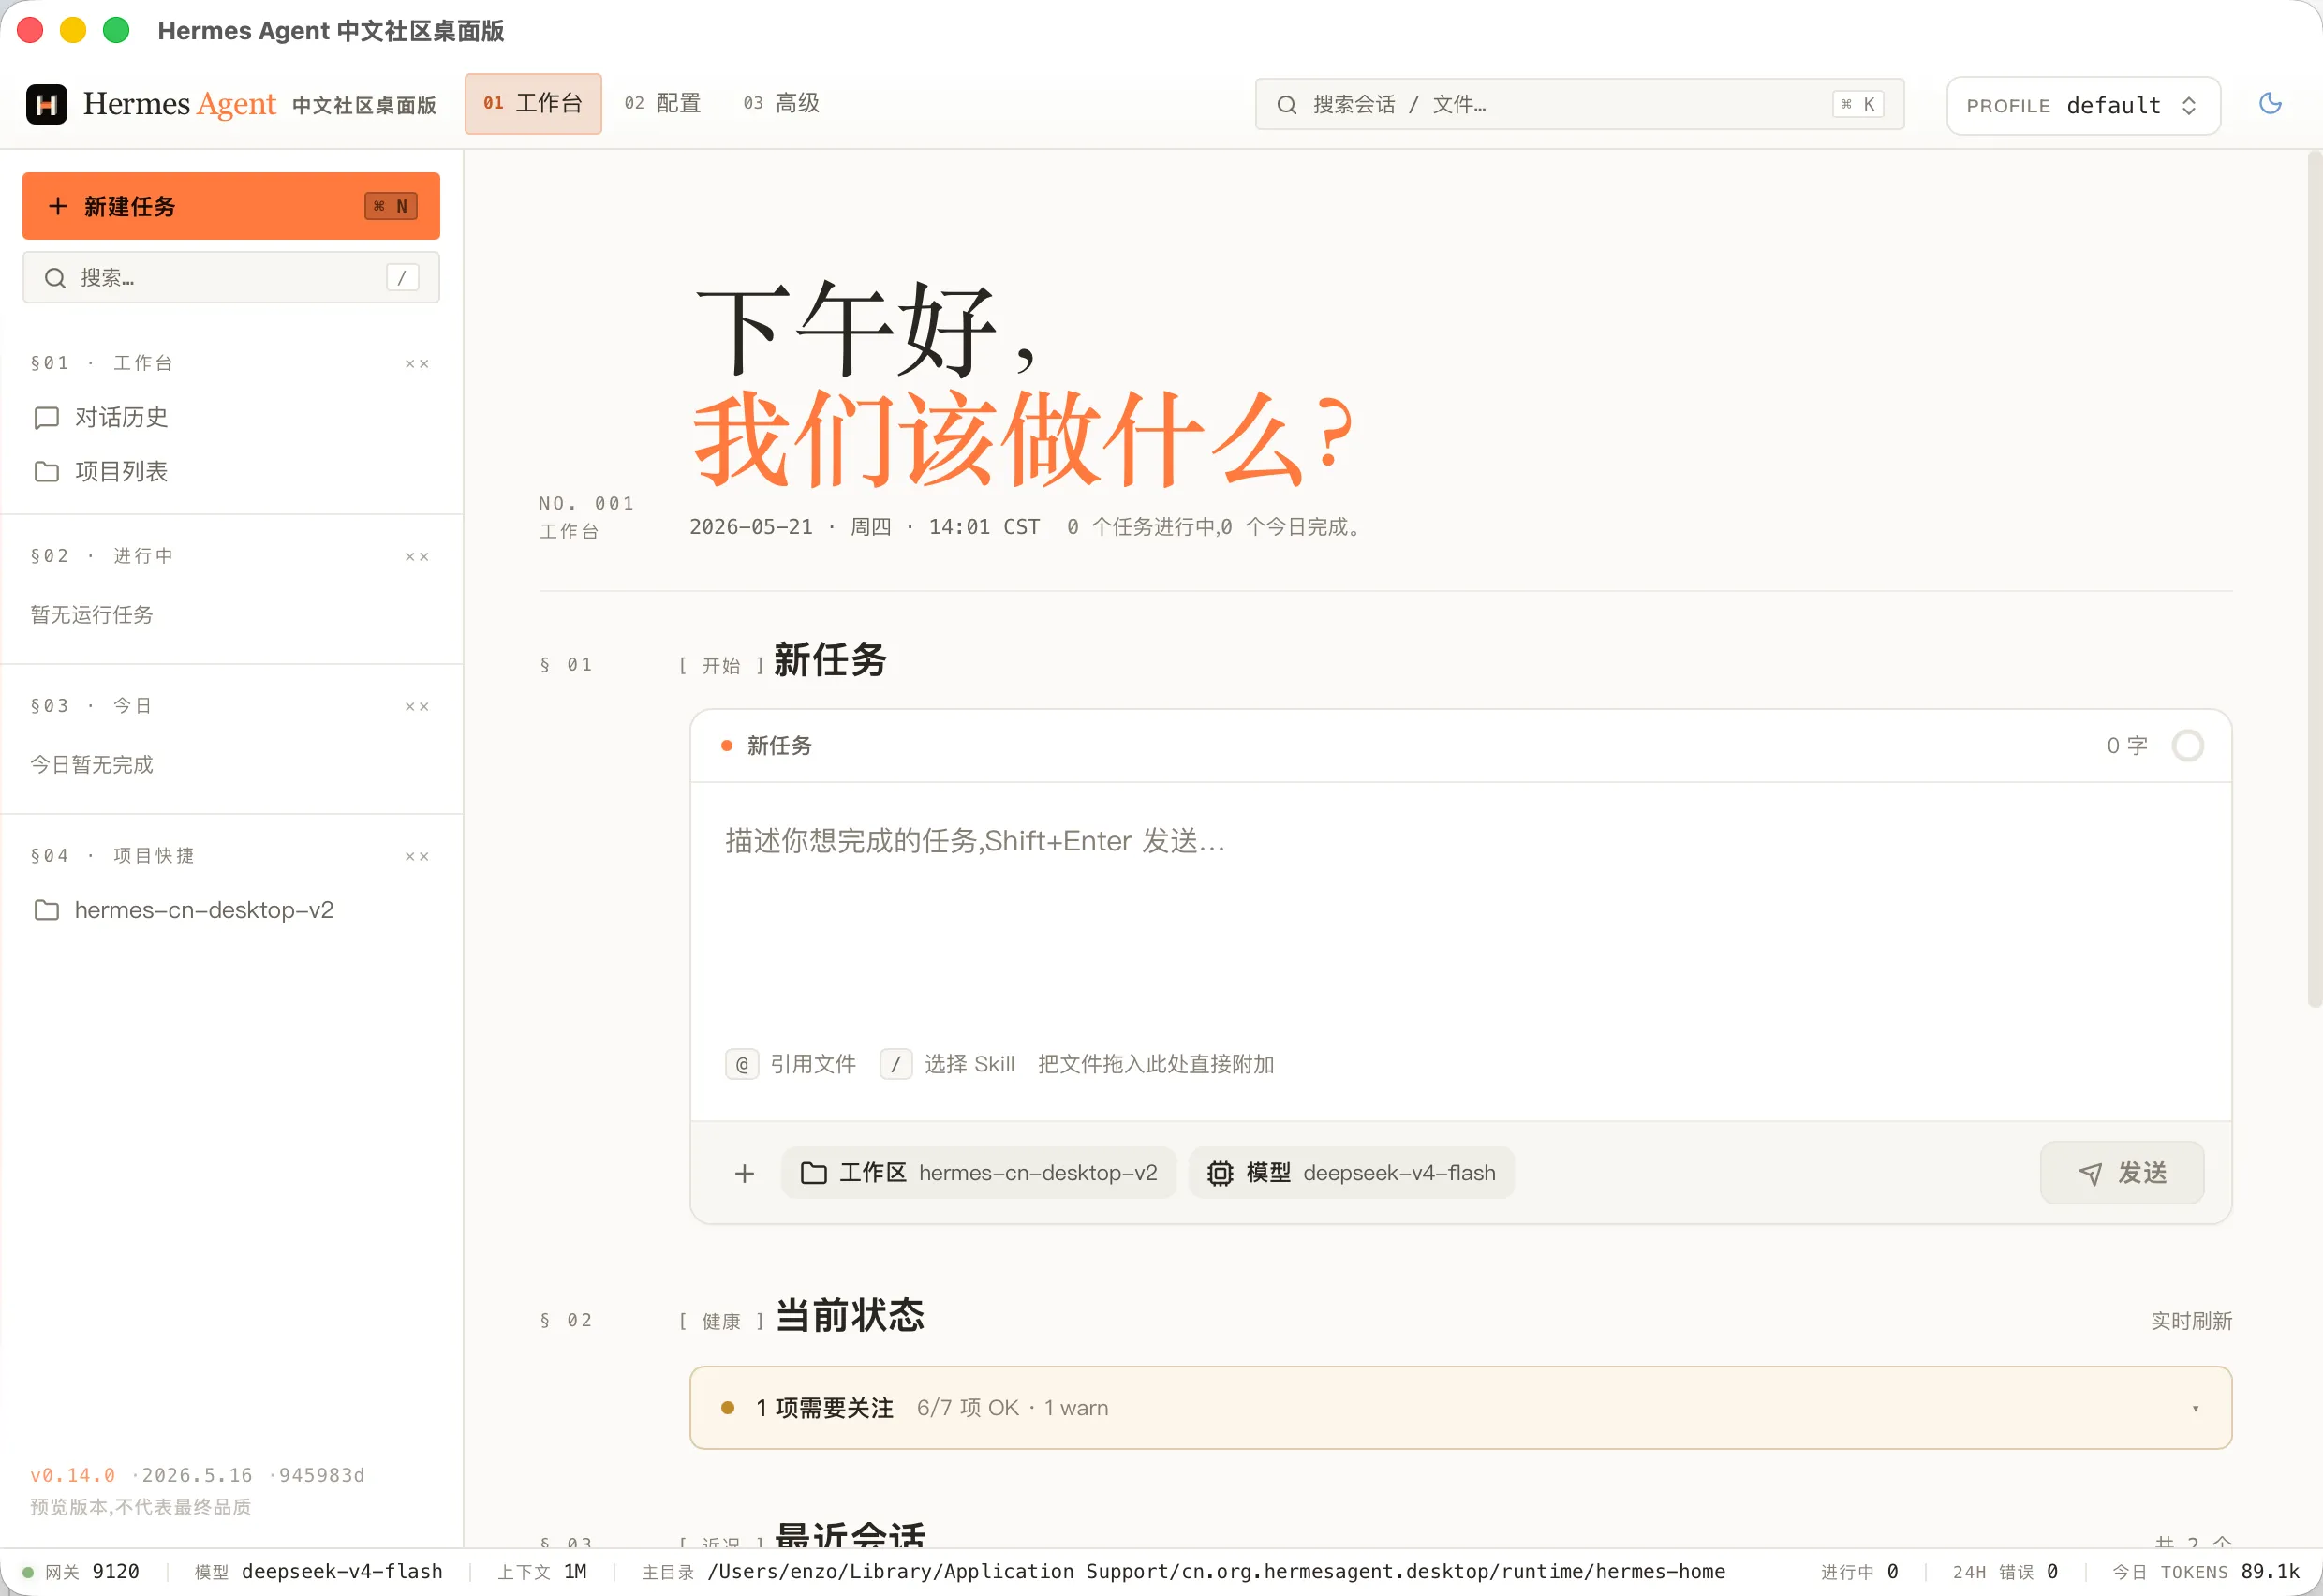Click the ⌘ N badge on 新建任务
The height and width of the screenshot is (1596, 2323).
point(391,206)
